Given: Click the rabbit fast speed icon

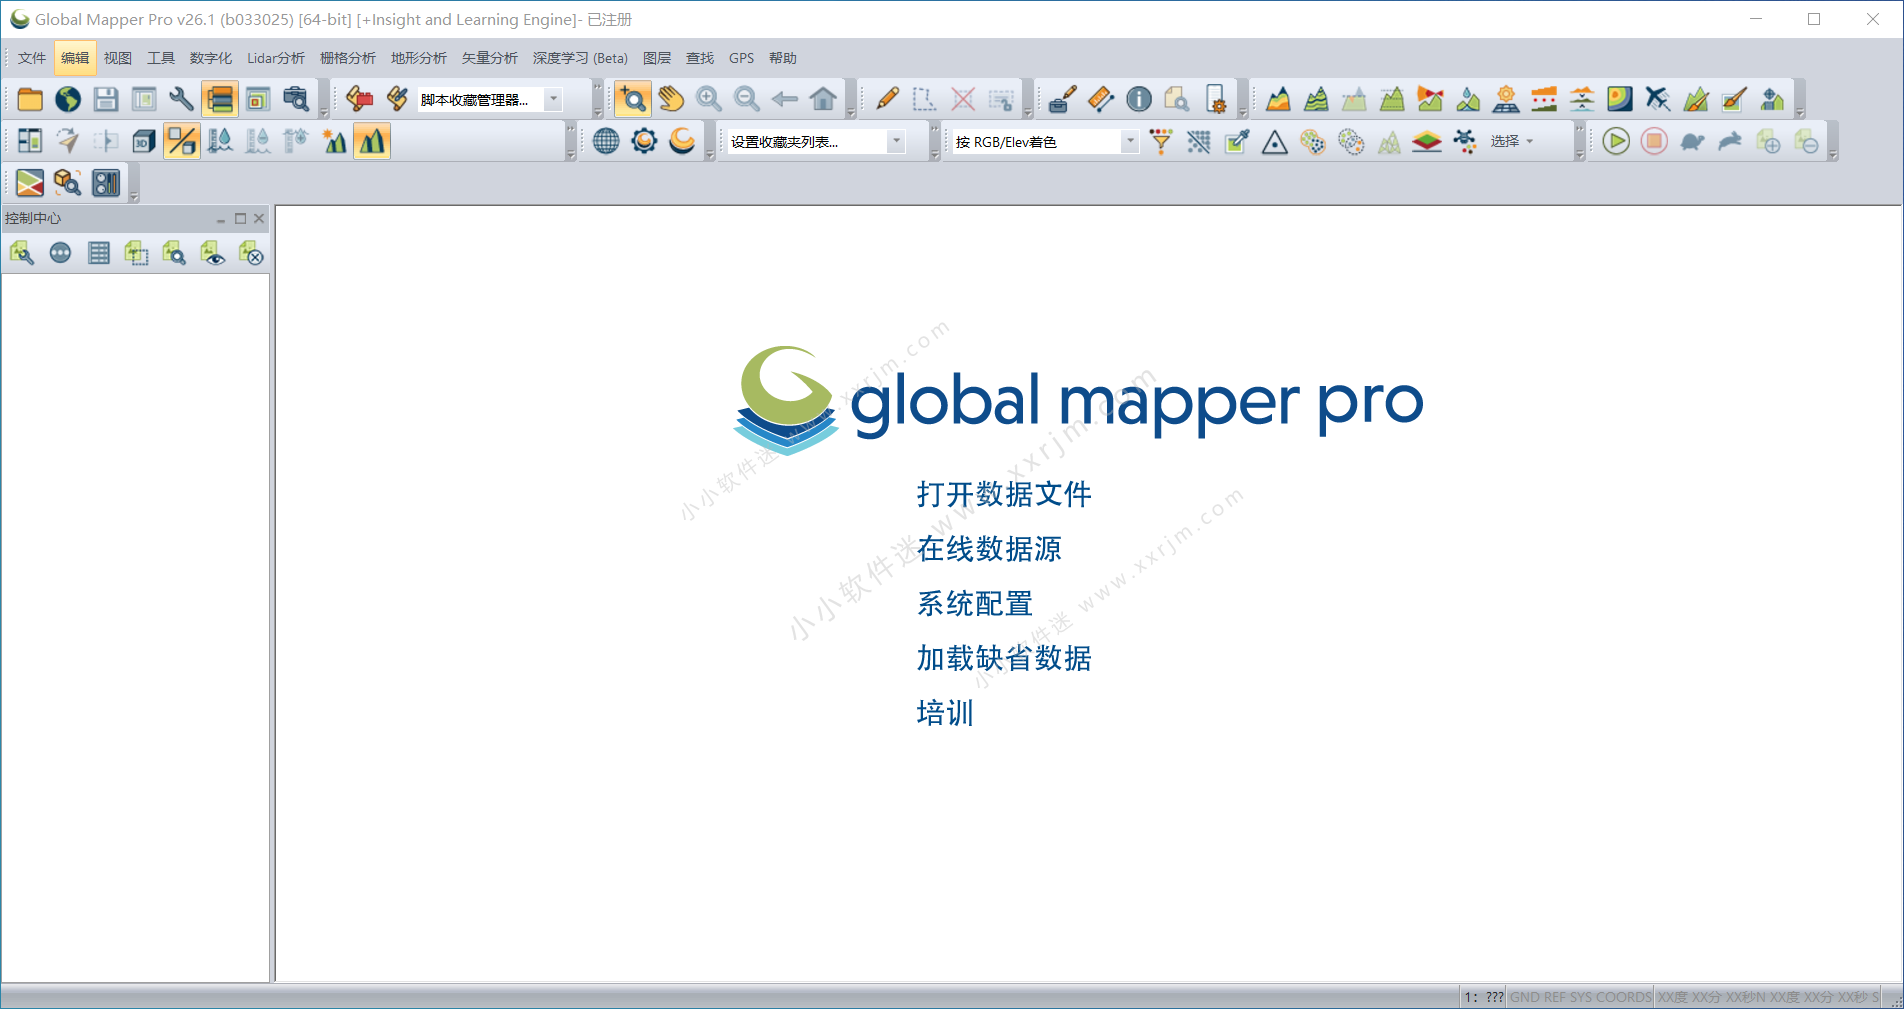Looking at the screenshot, I should (1730, 141).
